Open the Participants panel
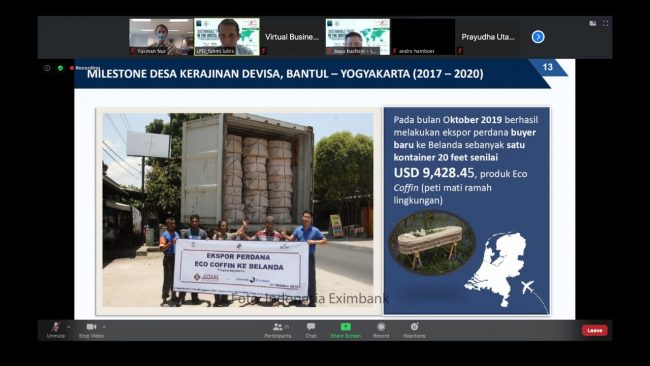This screenshot has height=366, width=650. tap(278, 330)
